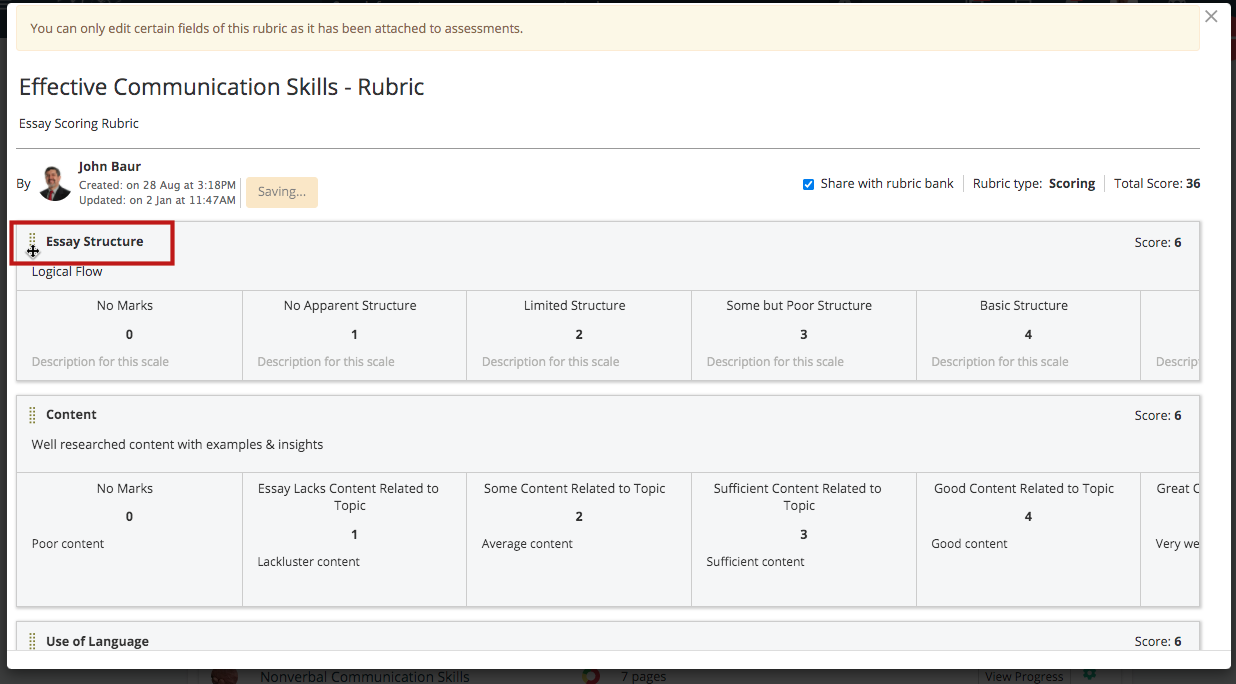This screenshot has width=1236, height=684.
Task: Click score 4 under Basic Structure
Action: (1028, 335)
